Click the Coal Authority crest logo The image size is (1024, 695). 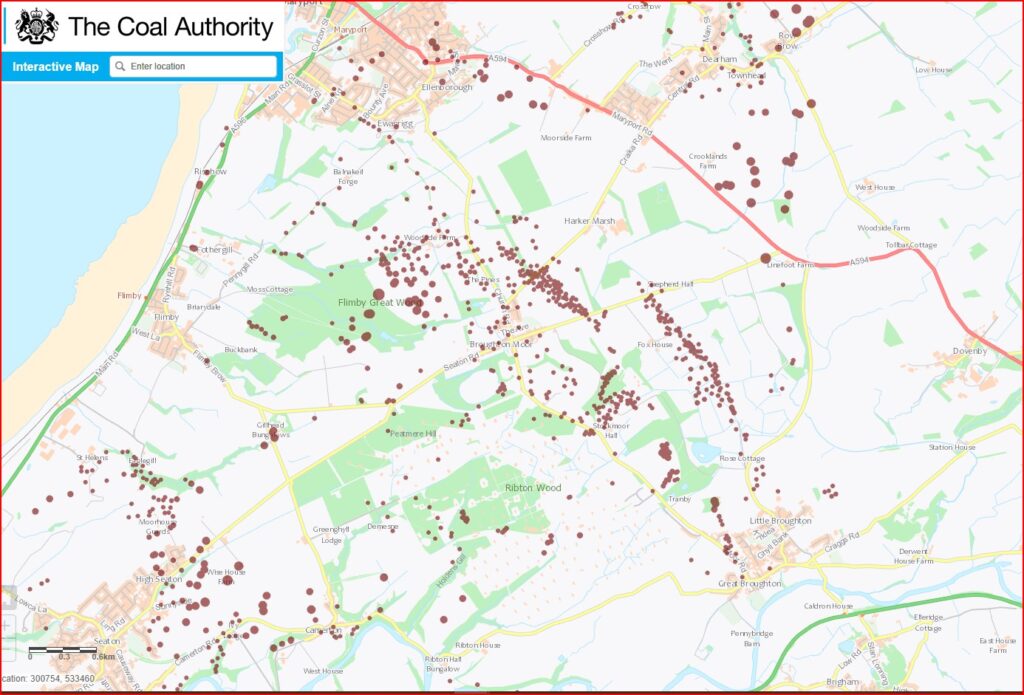(37, 25)
